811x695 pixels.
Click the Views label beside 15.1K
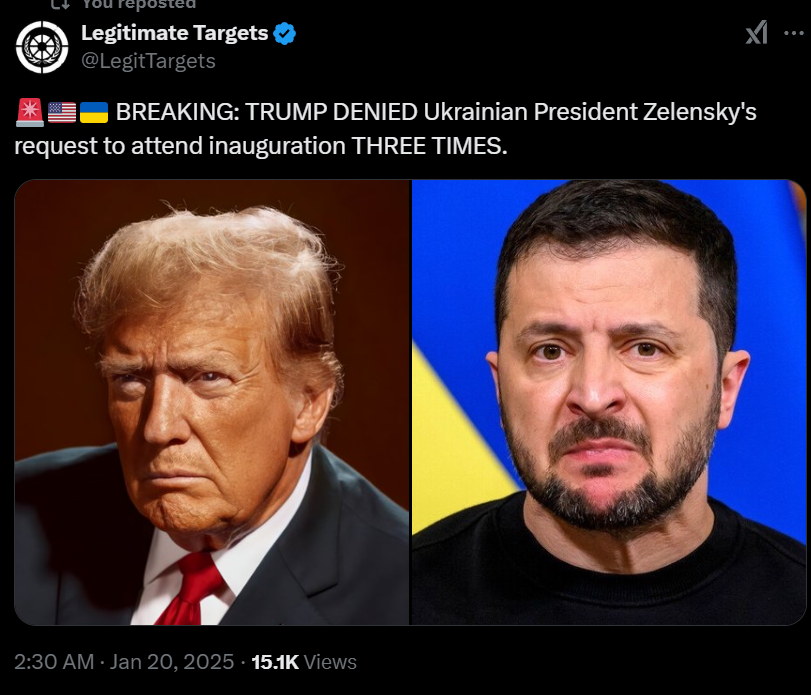[x=330, y=662]
